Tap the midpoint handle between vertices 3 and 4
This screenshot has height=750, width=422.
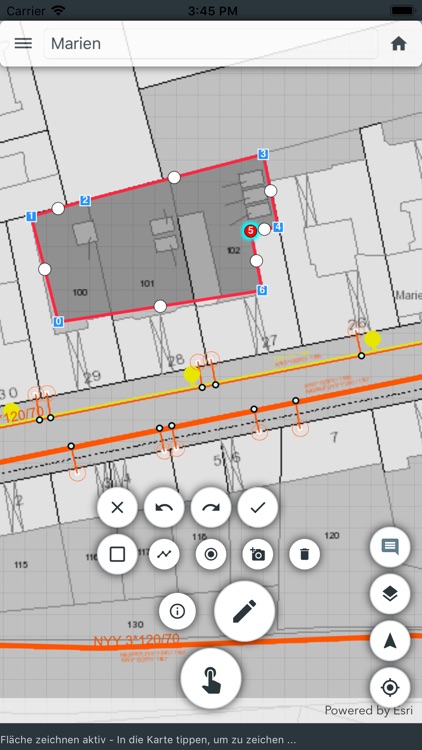pos(271,191)
